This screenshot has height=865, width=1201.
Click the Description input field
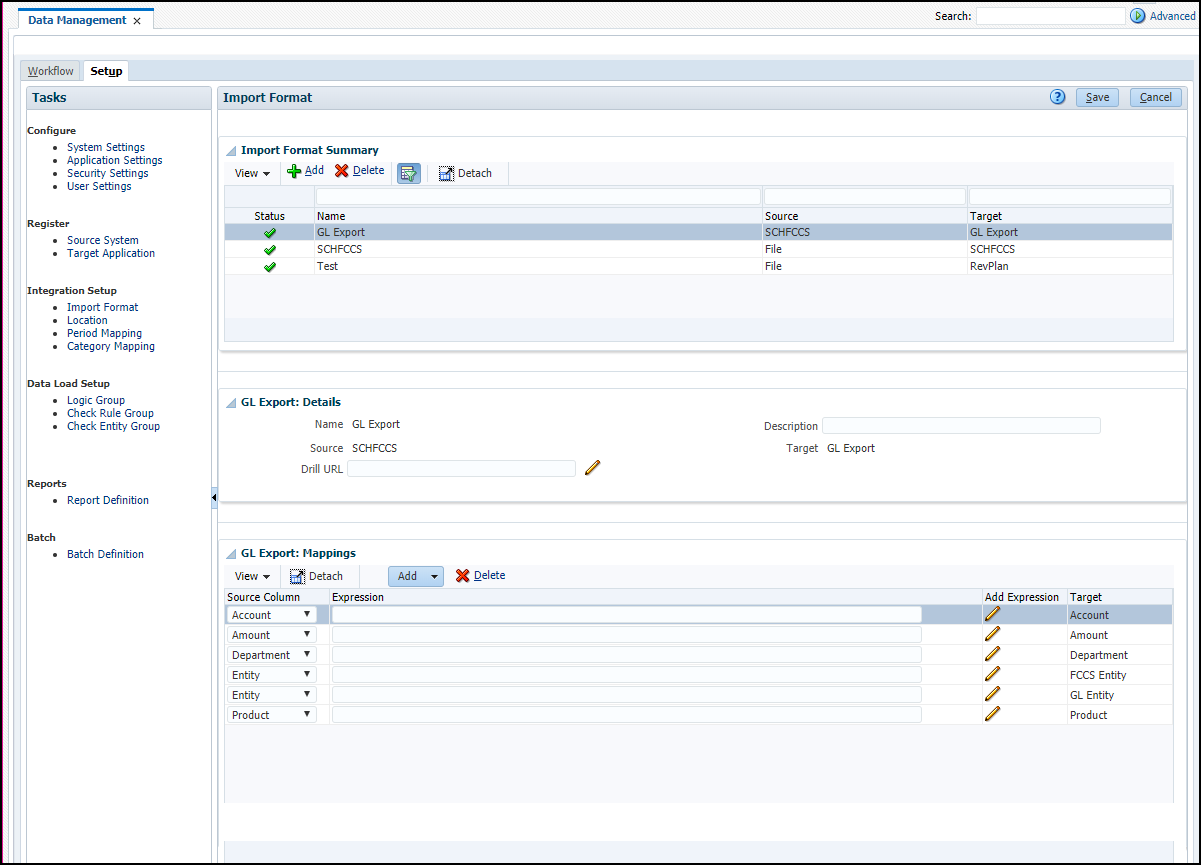[x=960, y=425]
